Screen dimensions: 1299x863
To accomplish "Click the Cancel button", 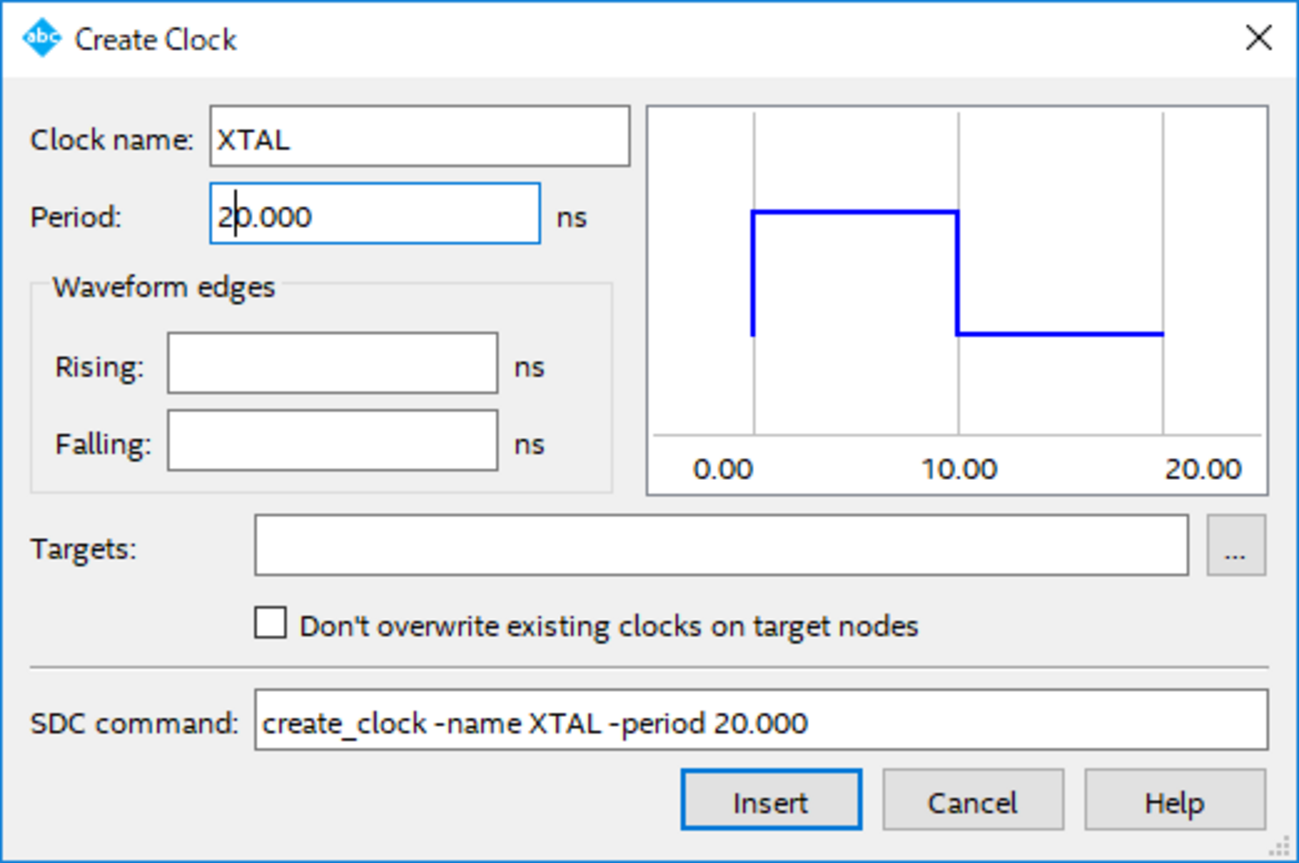I will [972, 800].
